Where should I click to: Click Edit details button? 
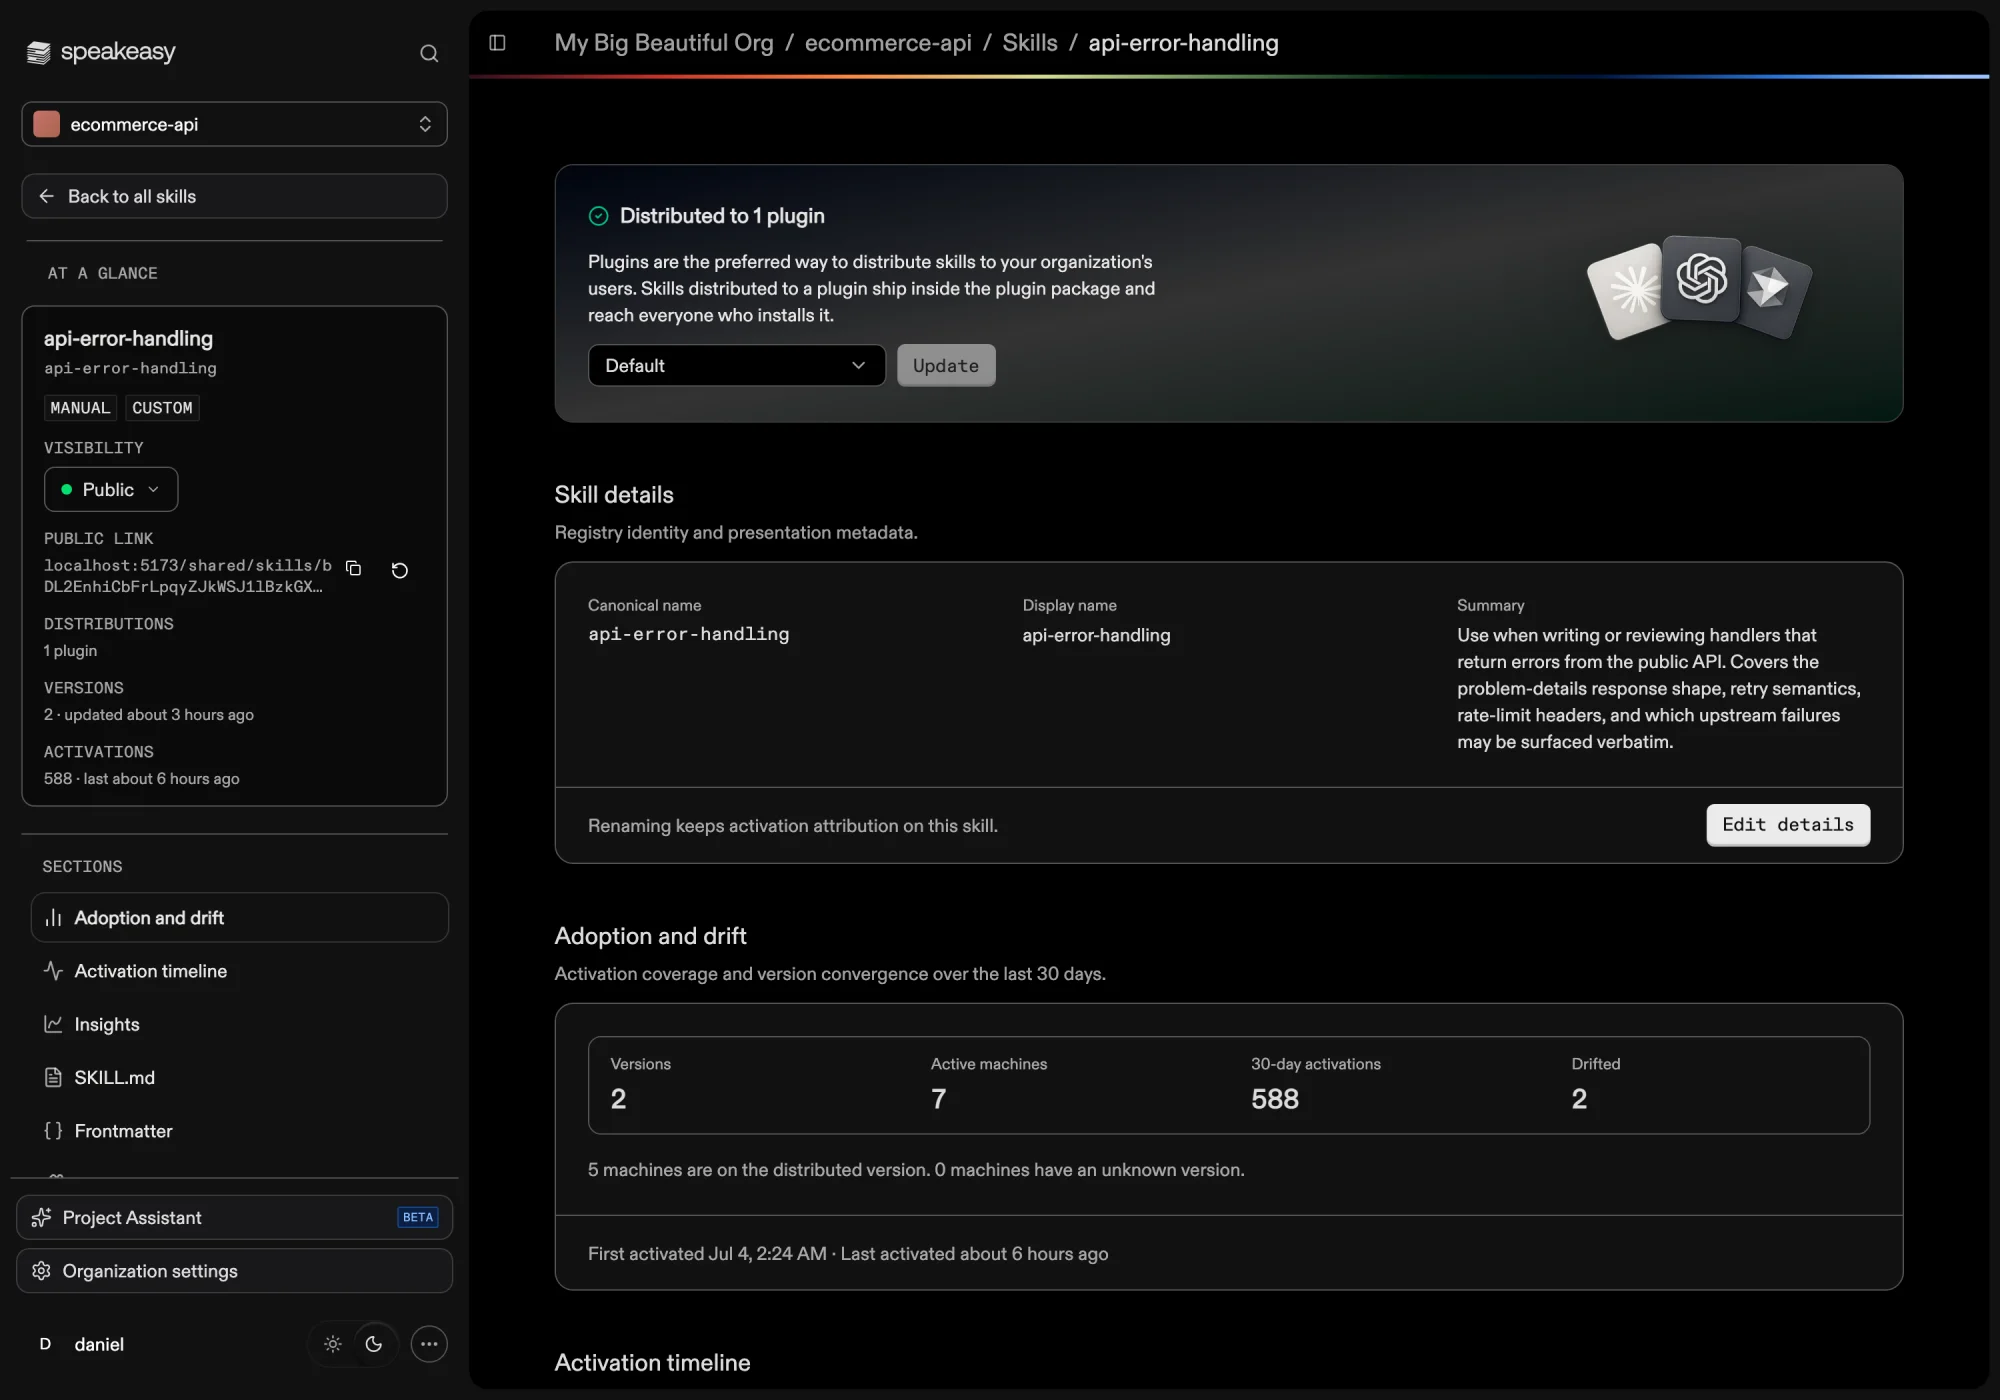[x=1788, y=825]
